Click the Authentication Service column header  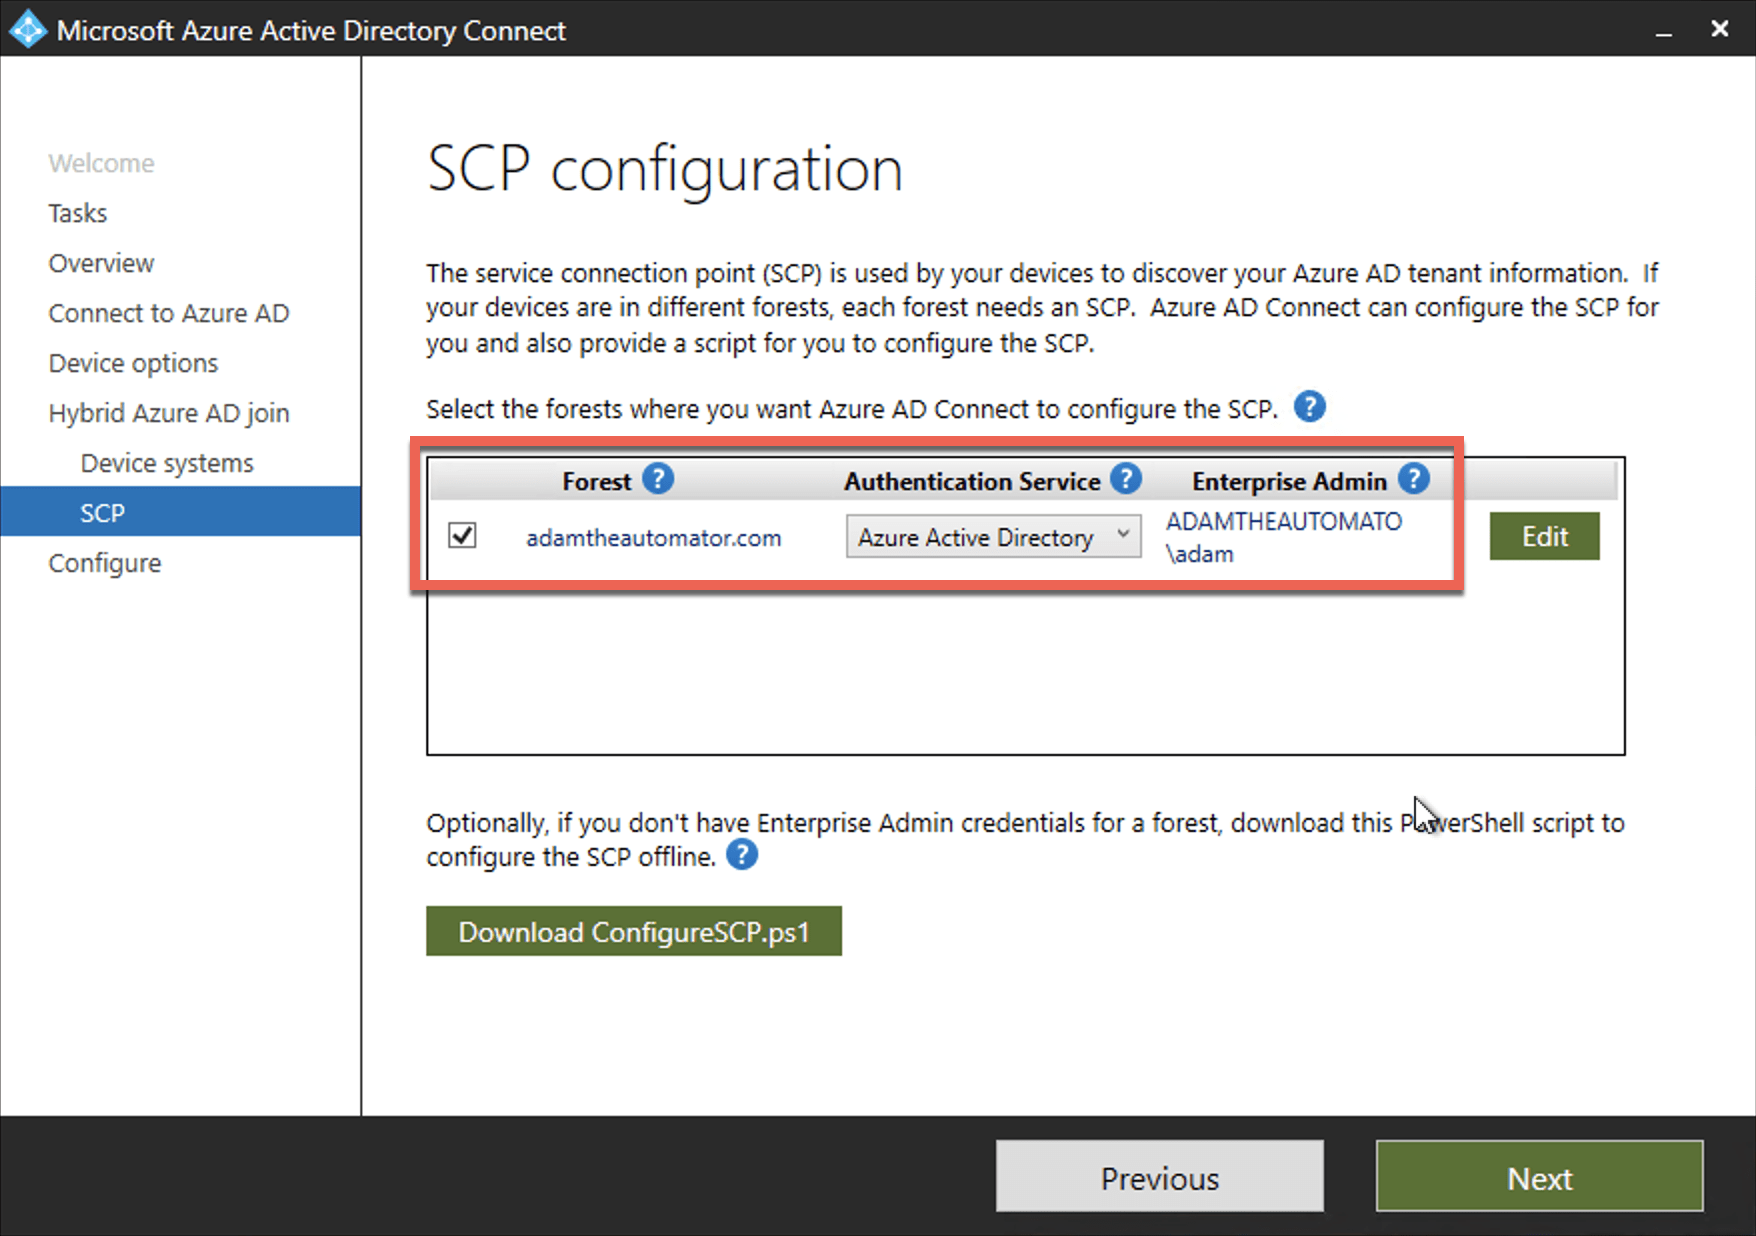click(972, 481)
